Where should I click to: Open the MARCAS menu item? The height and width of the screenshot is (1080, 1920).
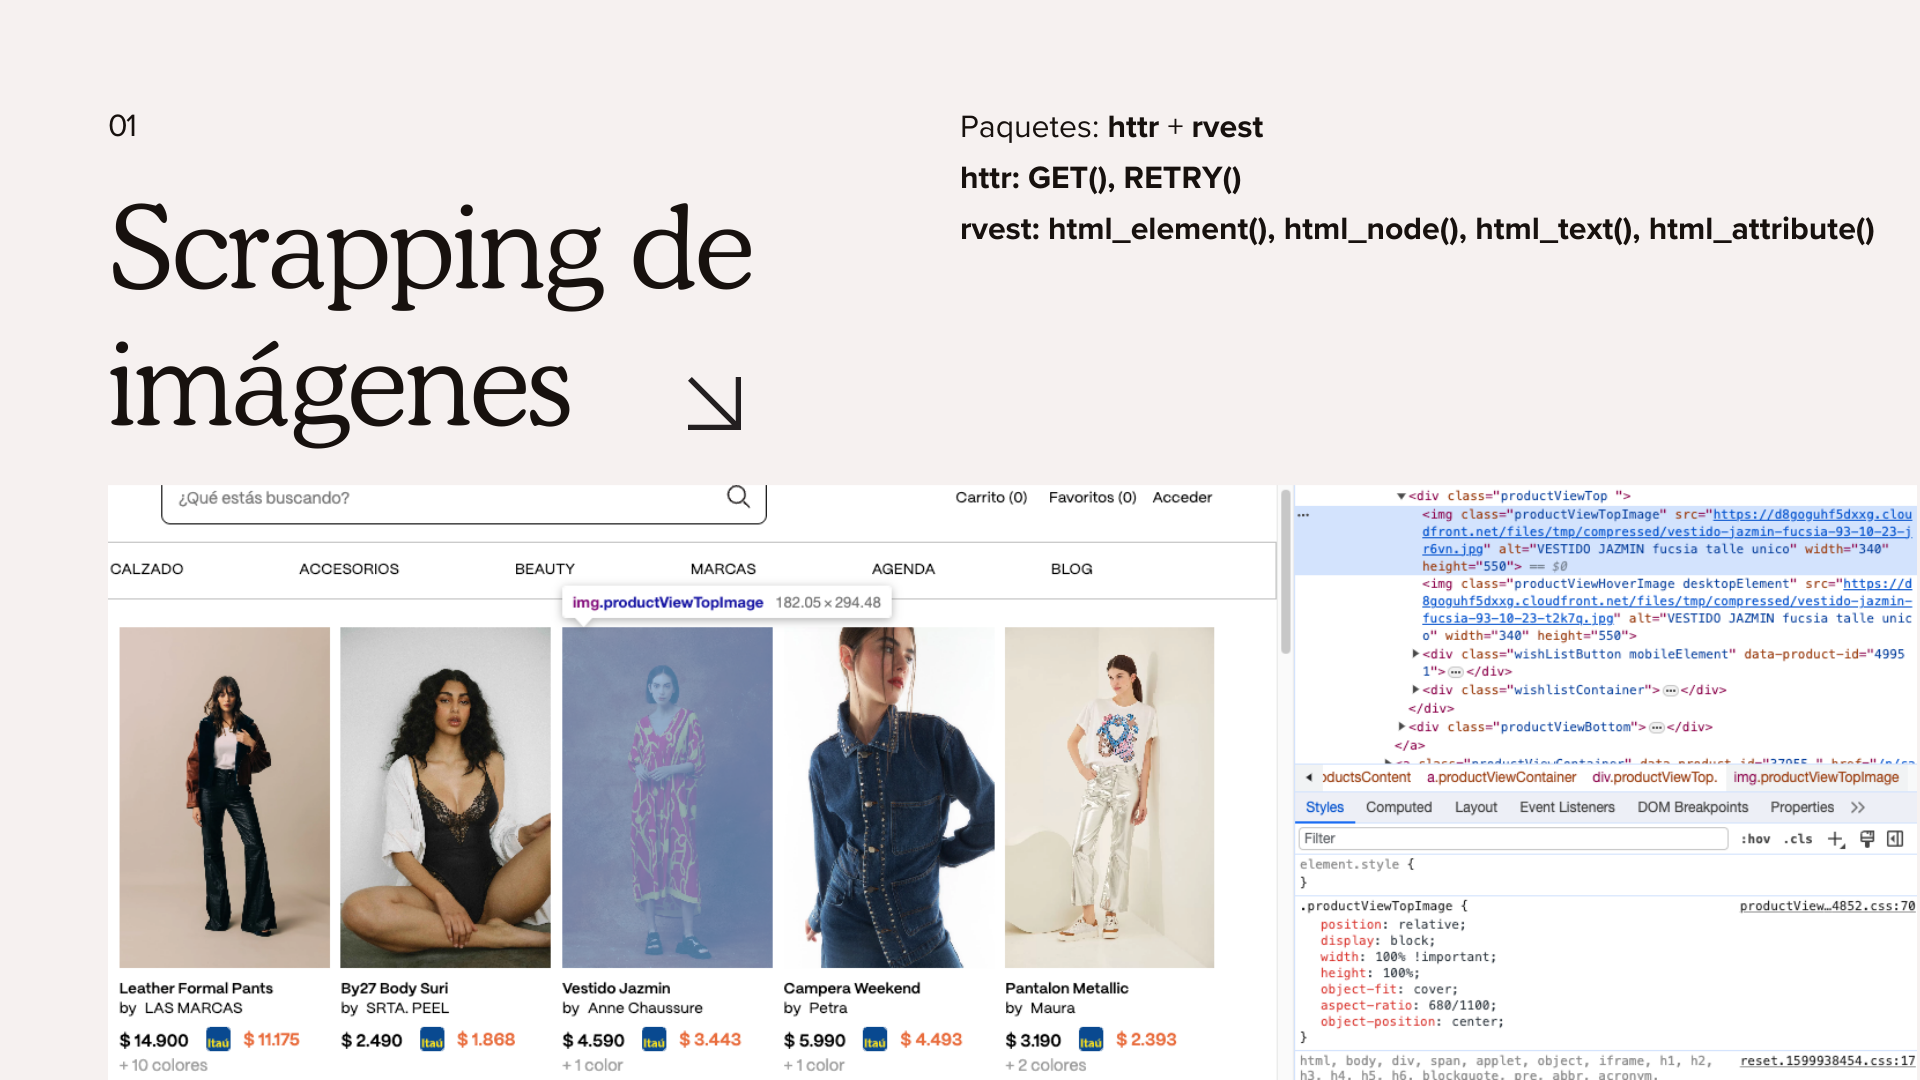[722, 569]
